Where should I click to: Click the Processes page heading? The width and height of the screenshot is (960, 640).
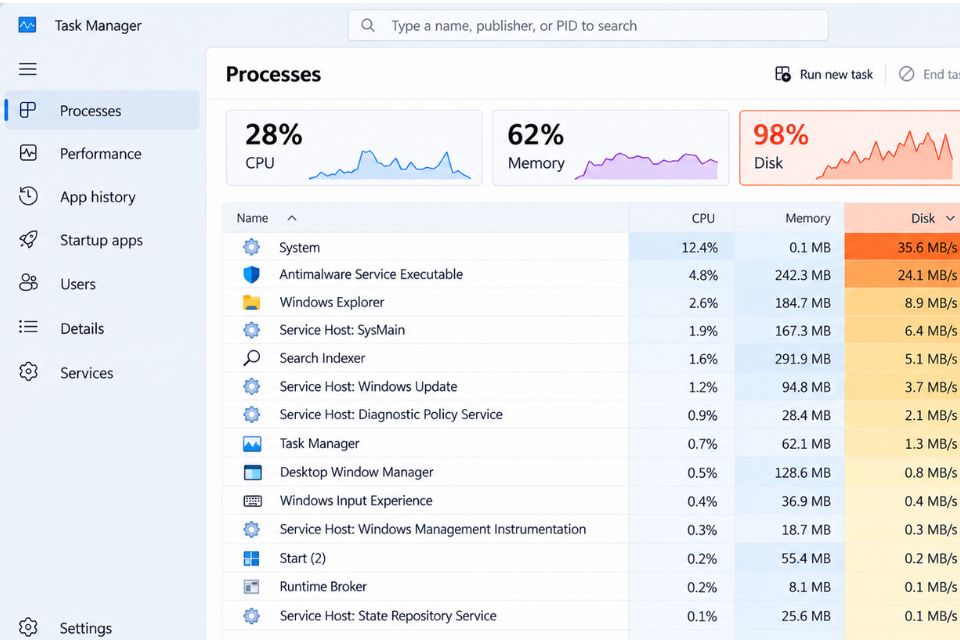pos(273,74)
